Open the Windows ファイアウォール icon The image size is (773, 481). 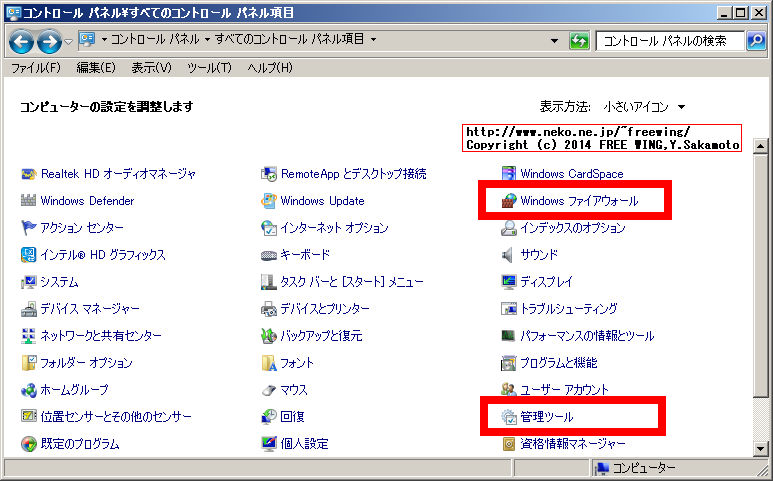(508, 201)
